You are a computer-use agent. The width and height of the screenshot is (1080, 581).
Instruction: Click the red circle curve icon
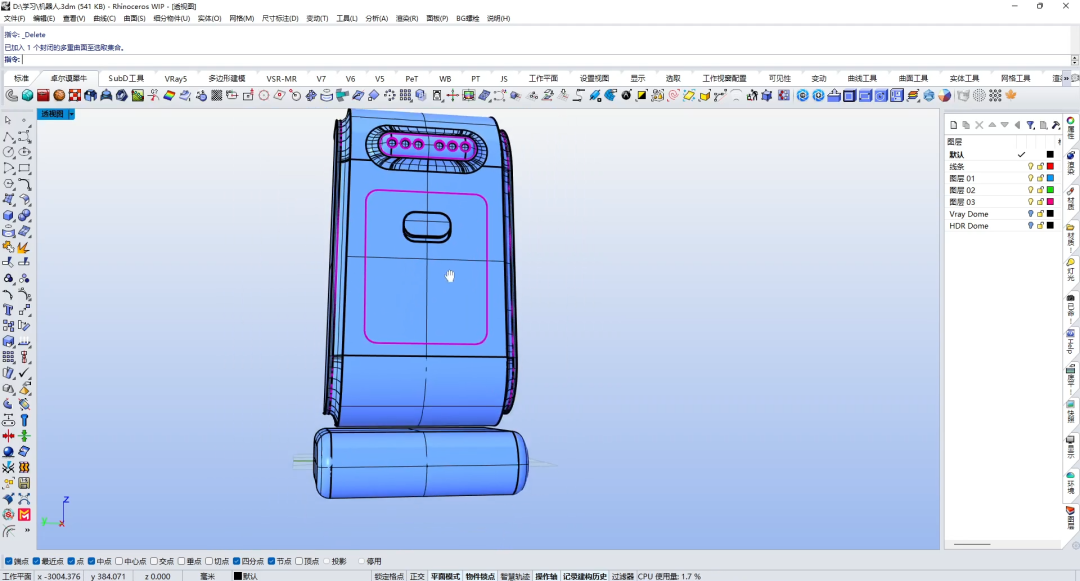pyautogui.click(x=264, y=96)
